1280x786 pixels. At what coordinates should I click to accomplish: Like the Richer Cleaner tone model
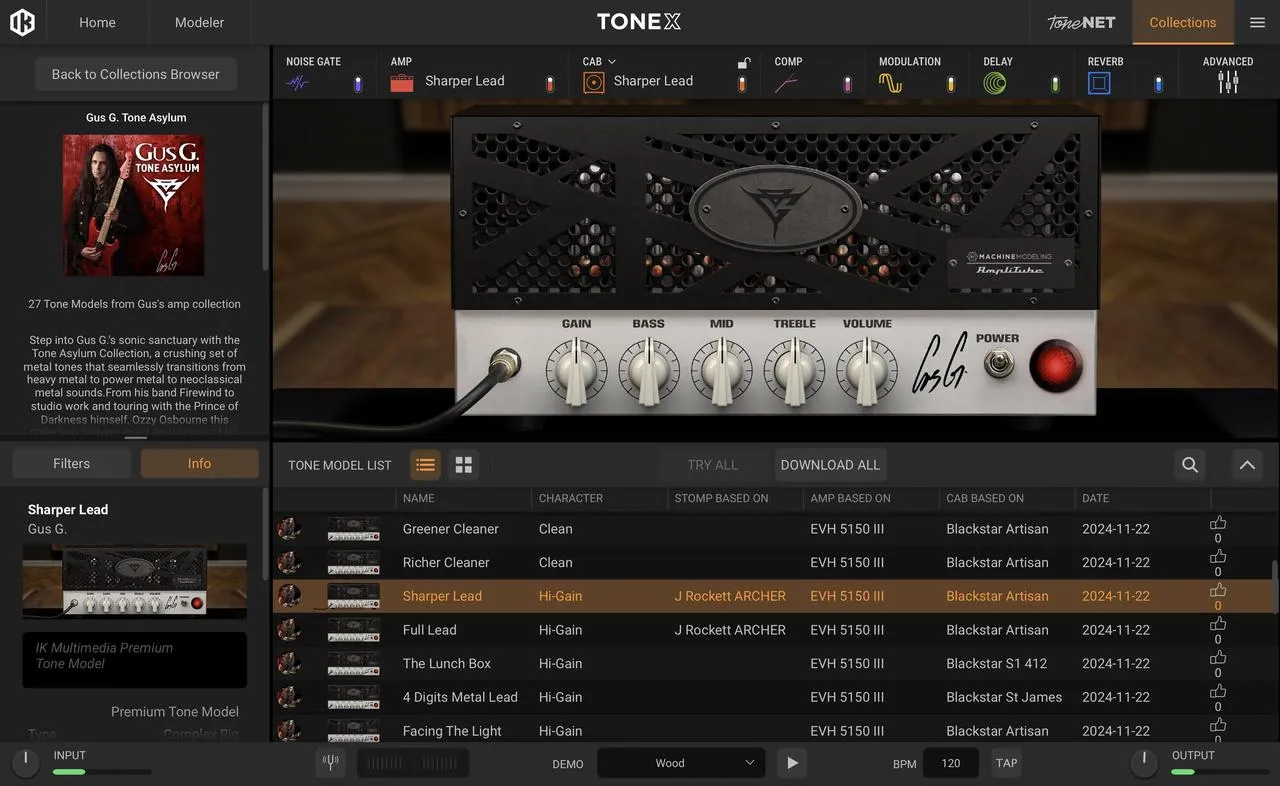point(1218,557)
